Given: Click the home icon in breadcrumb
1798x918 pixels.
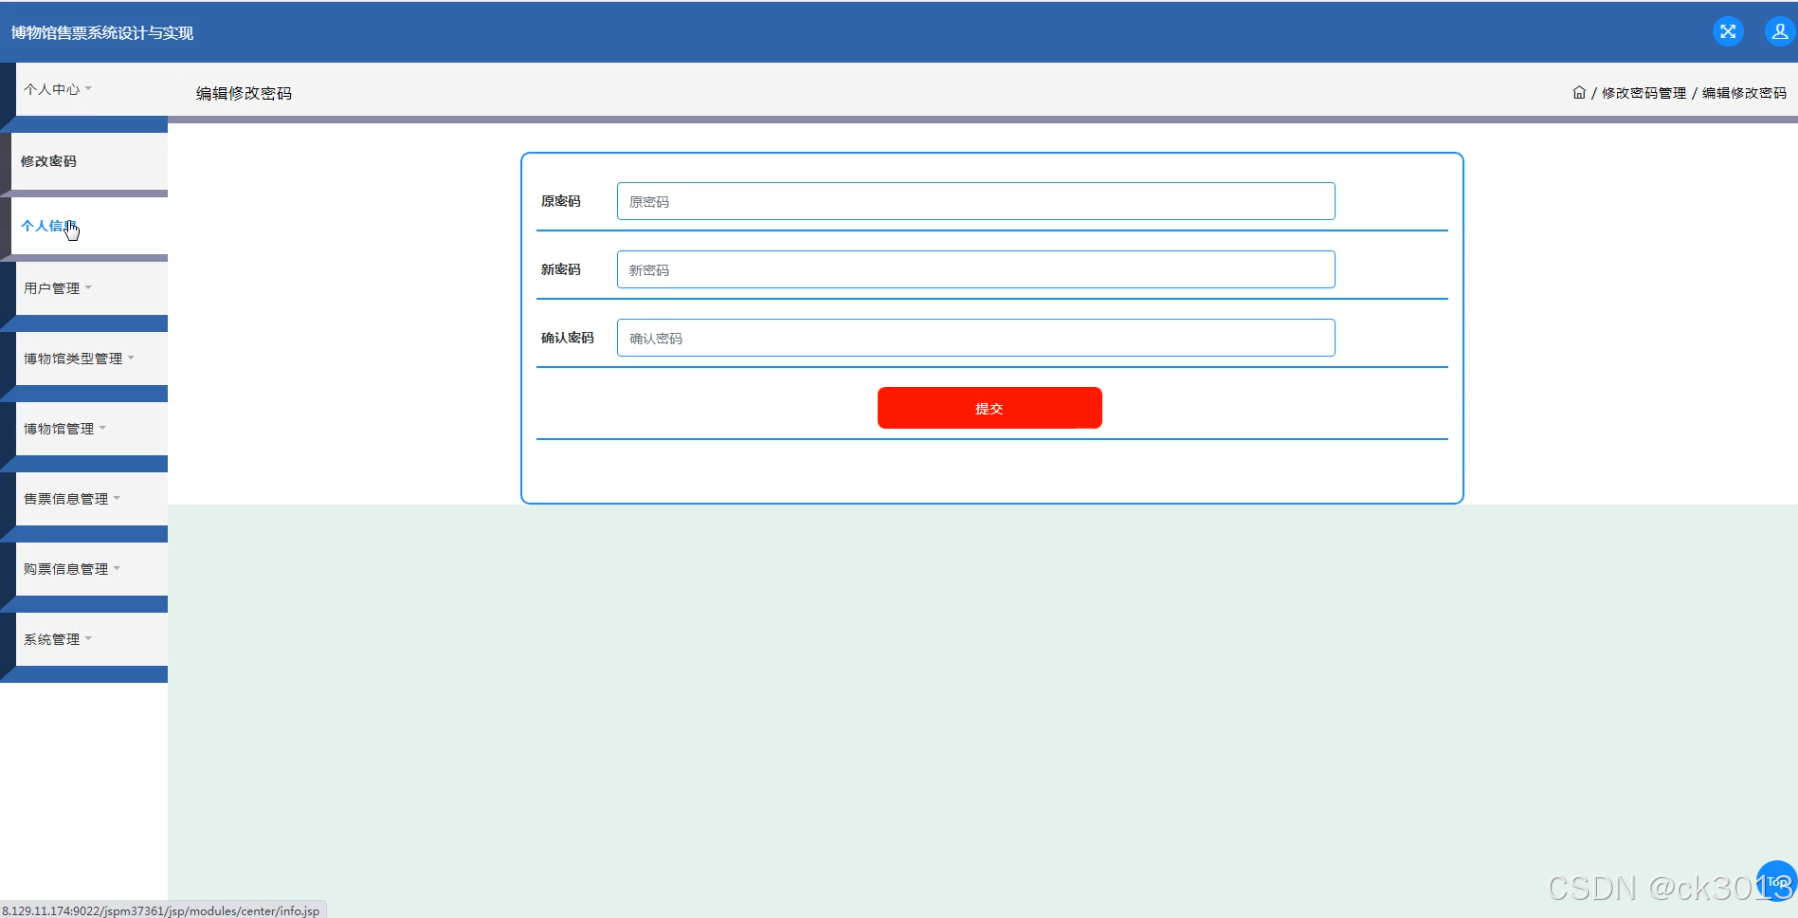Looking at the screenshot, I should click(1579, 92).
